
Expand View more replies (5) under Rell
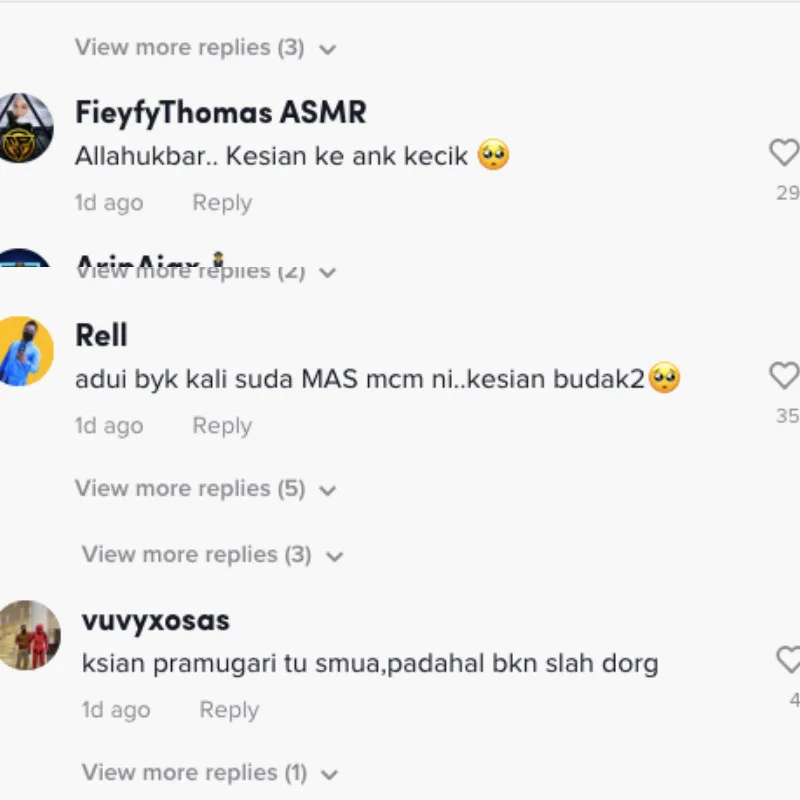pyautogui.click(x=205, y=489)
